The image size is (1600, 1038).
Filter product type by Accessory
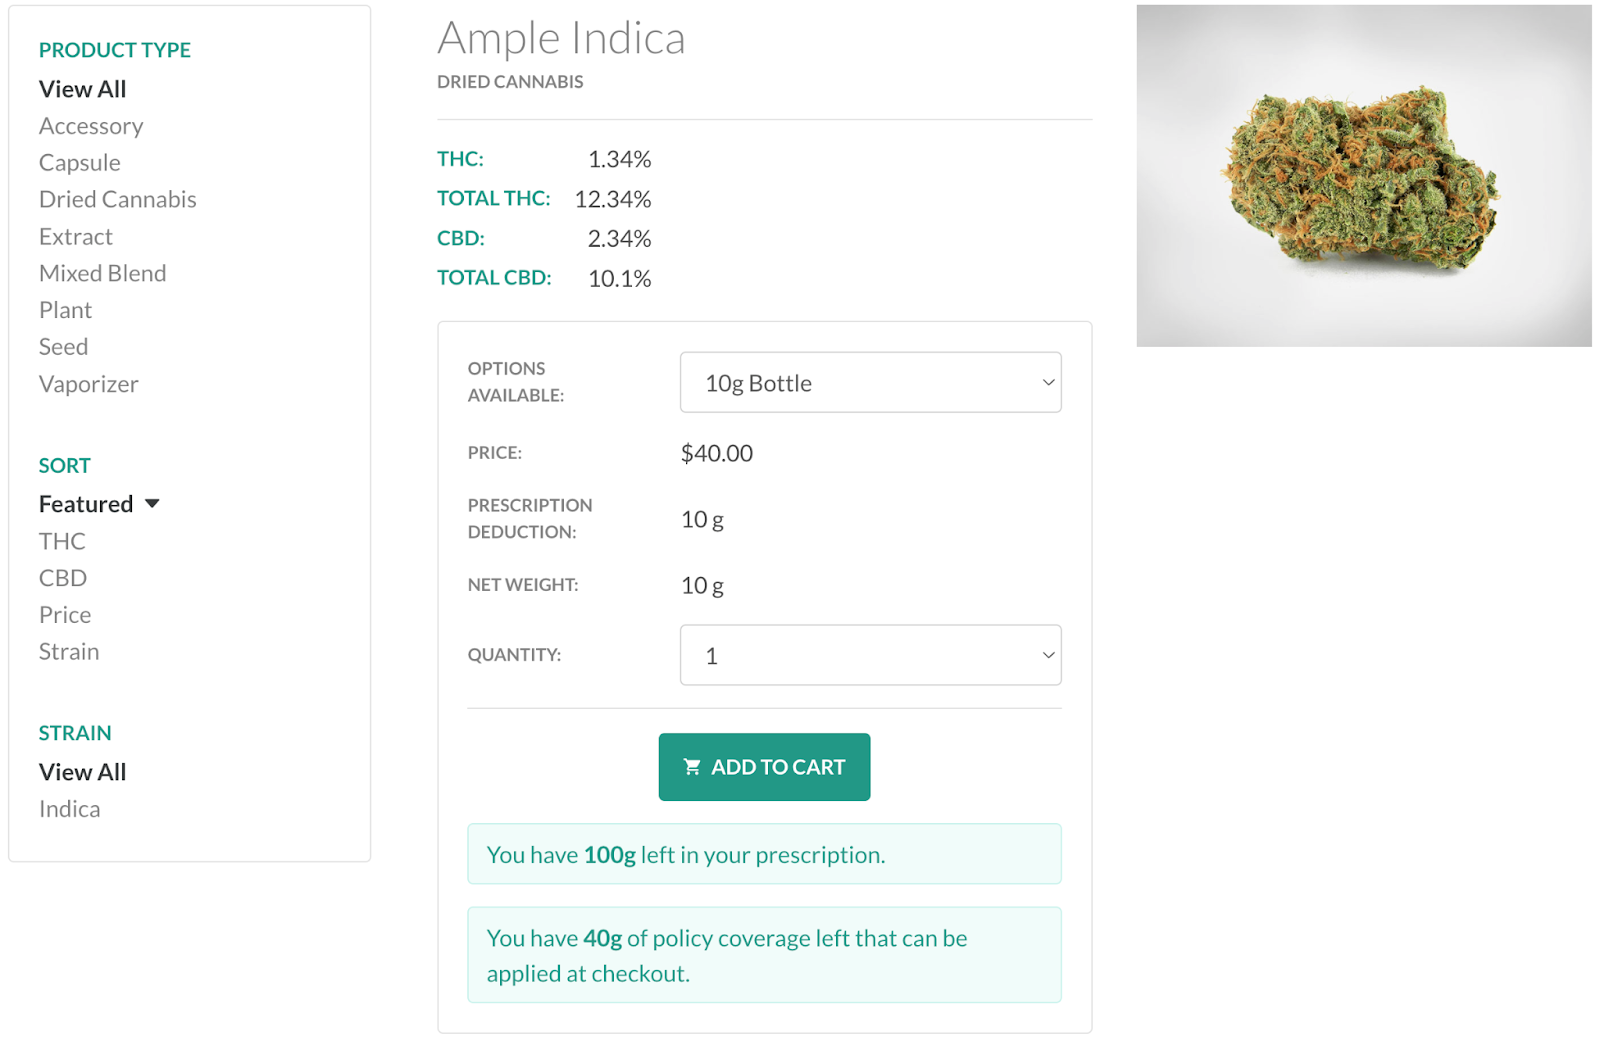pyautogui.click(x=91, y=126)
